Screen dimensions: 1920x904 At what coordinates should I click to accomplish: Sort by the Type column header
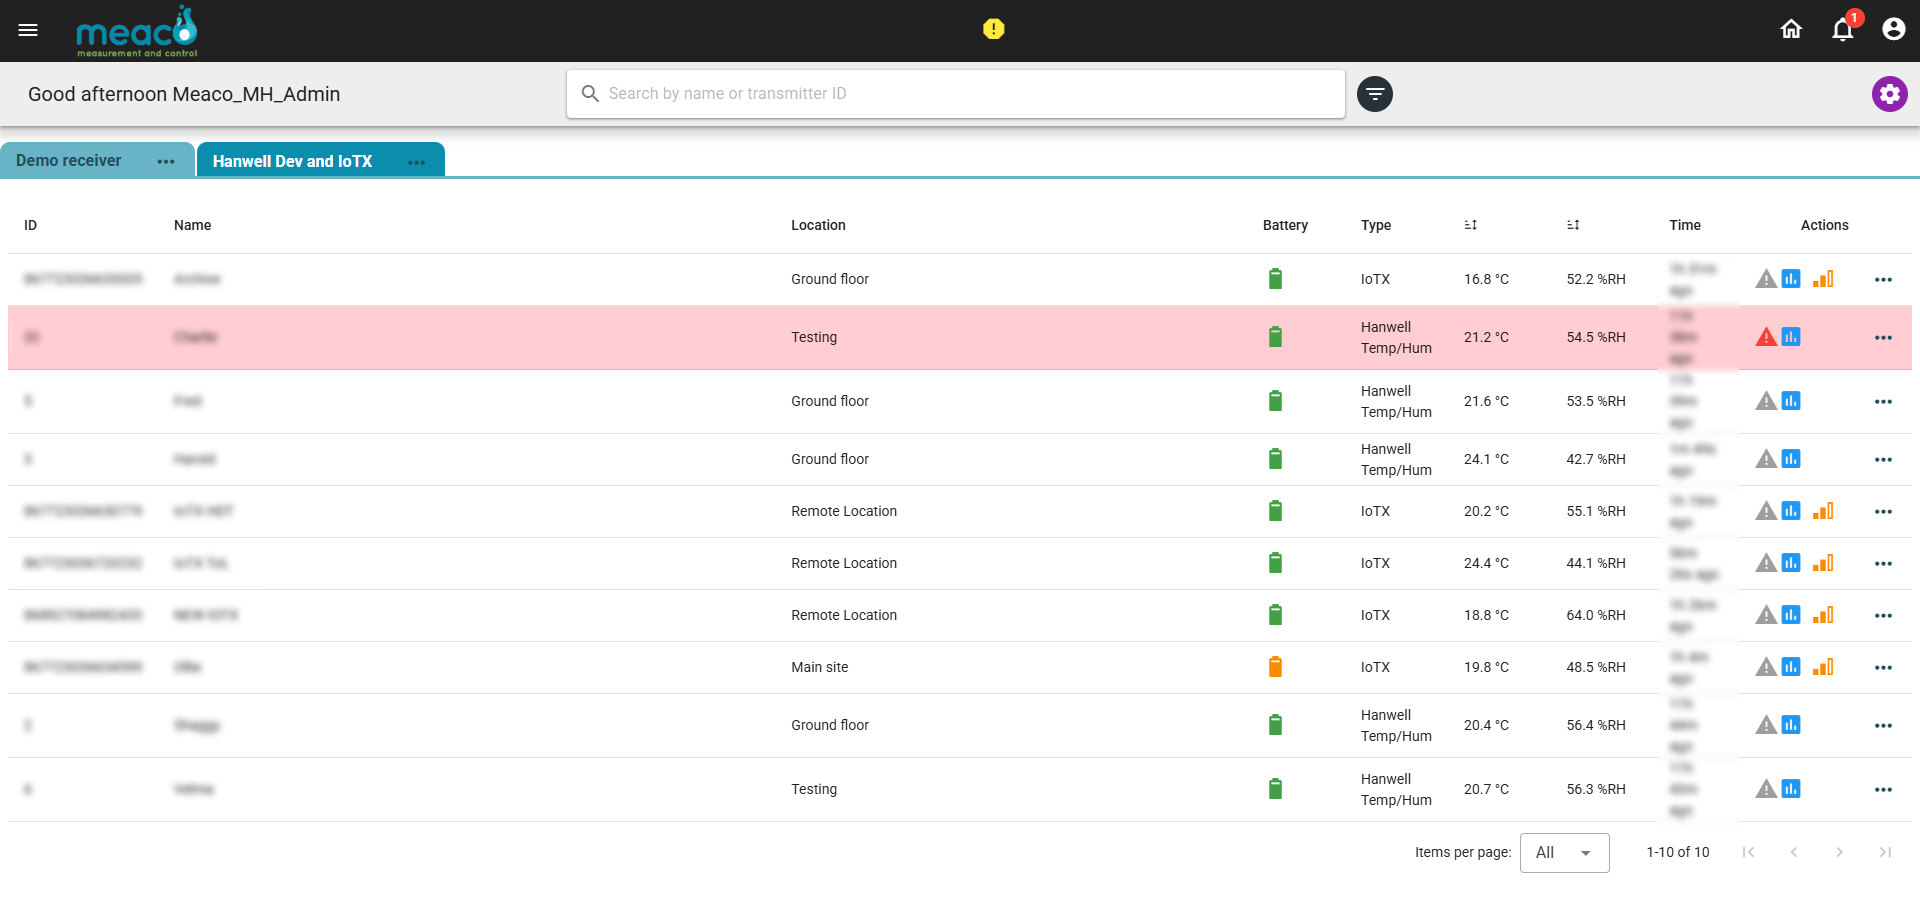coord(1376,225)
